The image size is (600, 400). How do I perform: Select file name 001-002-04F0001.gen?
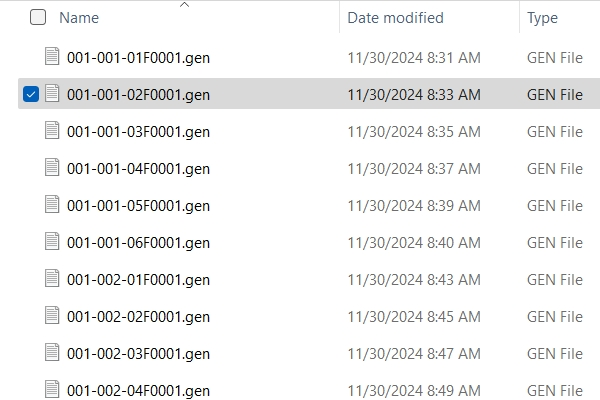(138, 390)
